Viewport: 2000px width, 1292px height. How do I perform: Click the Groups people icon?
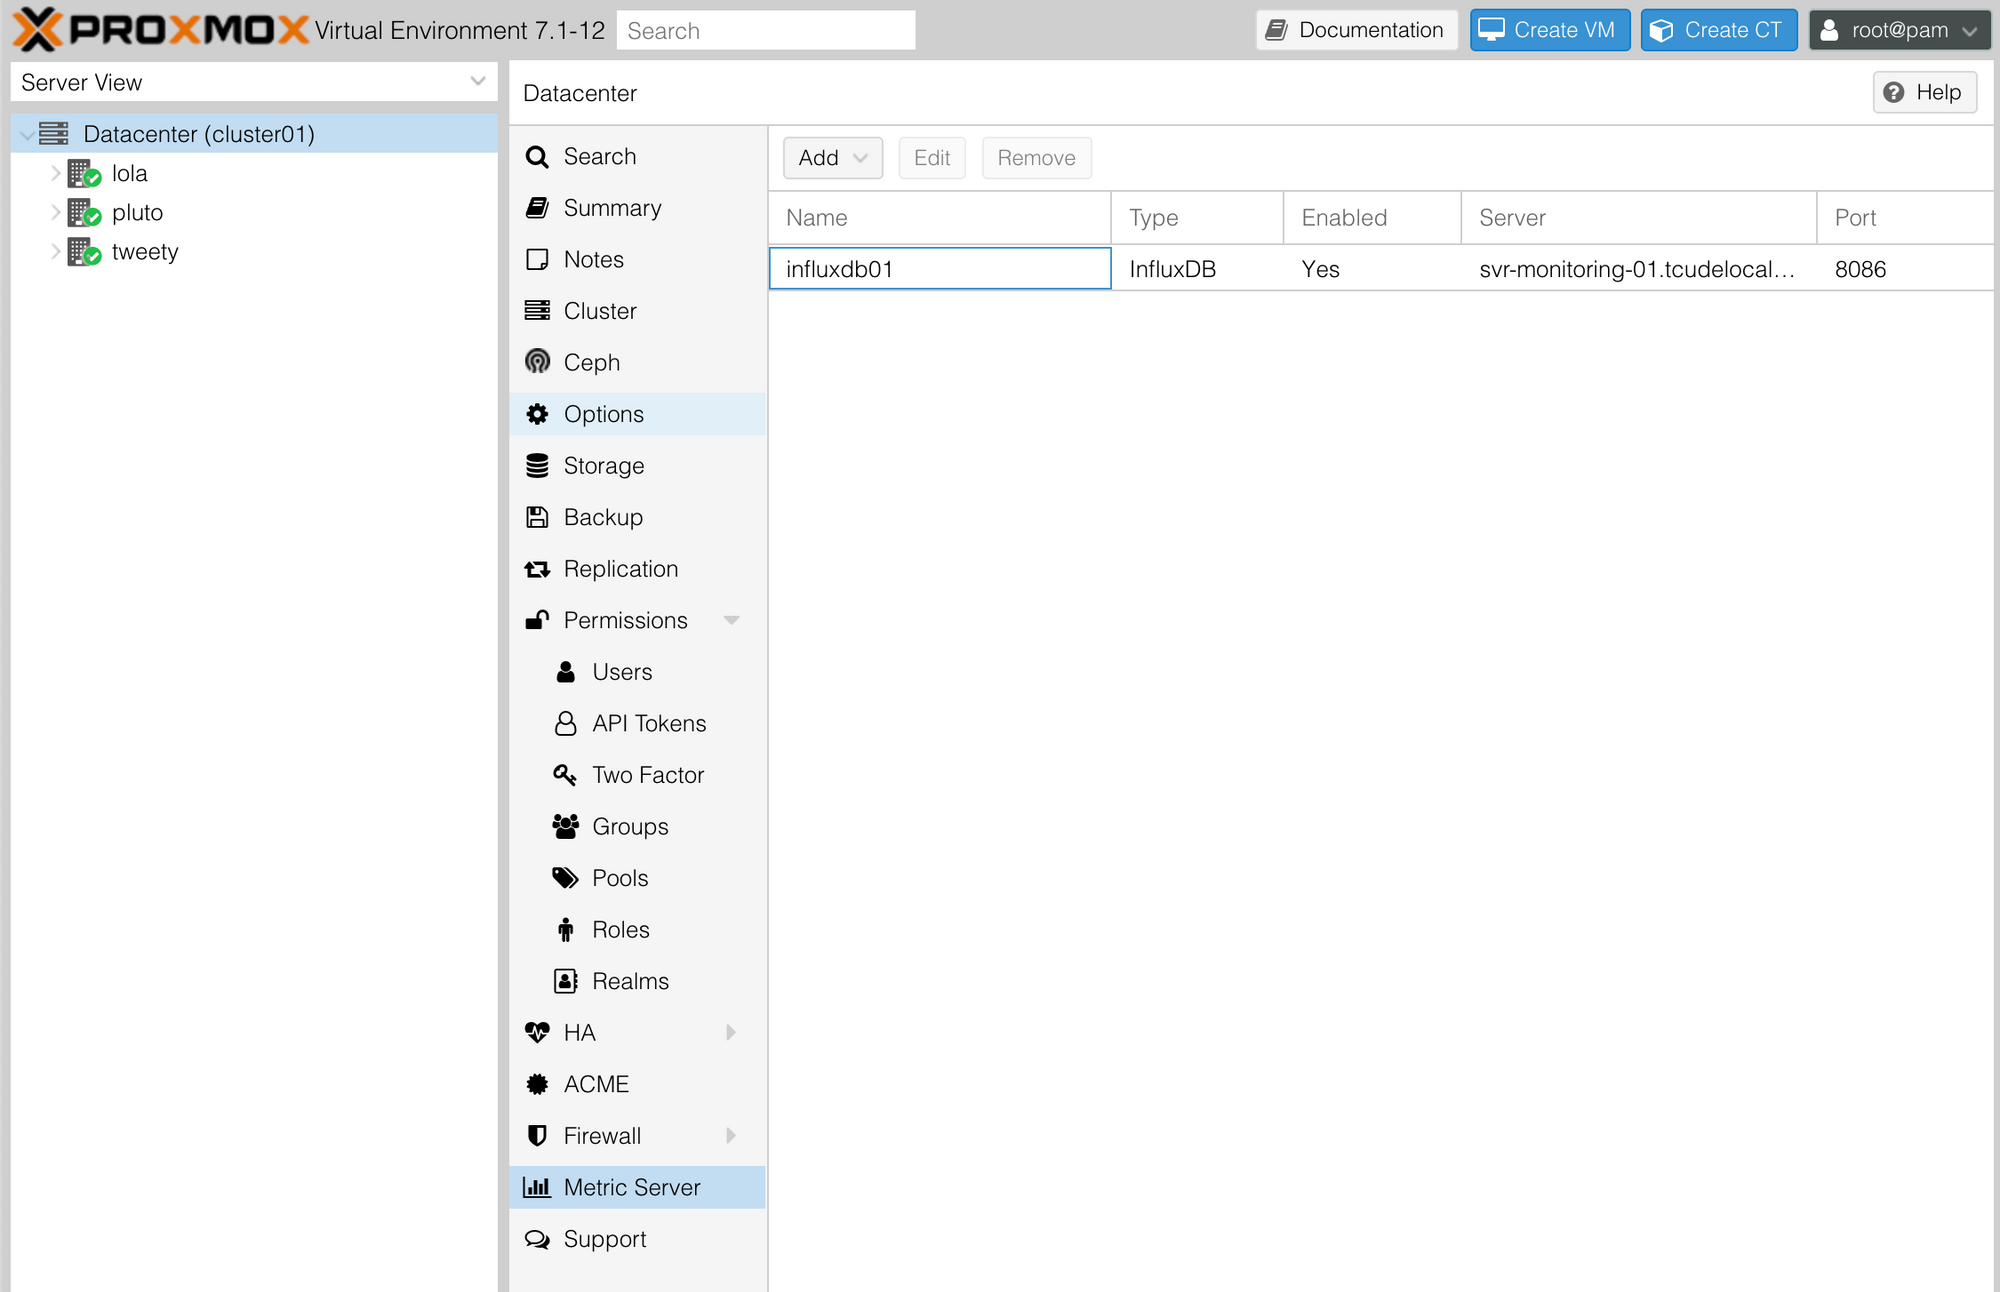566,826
